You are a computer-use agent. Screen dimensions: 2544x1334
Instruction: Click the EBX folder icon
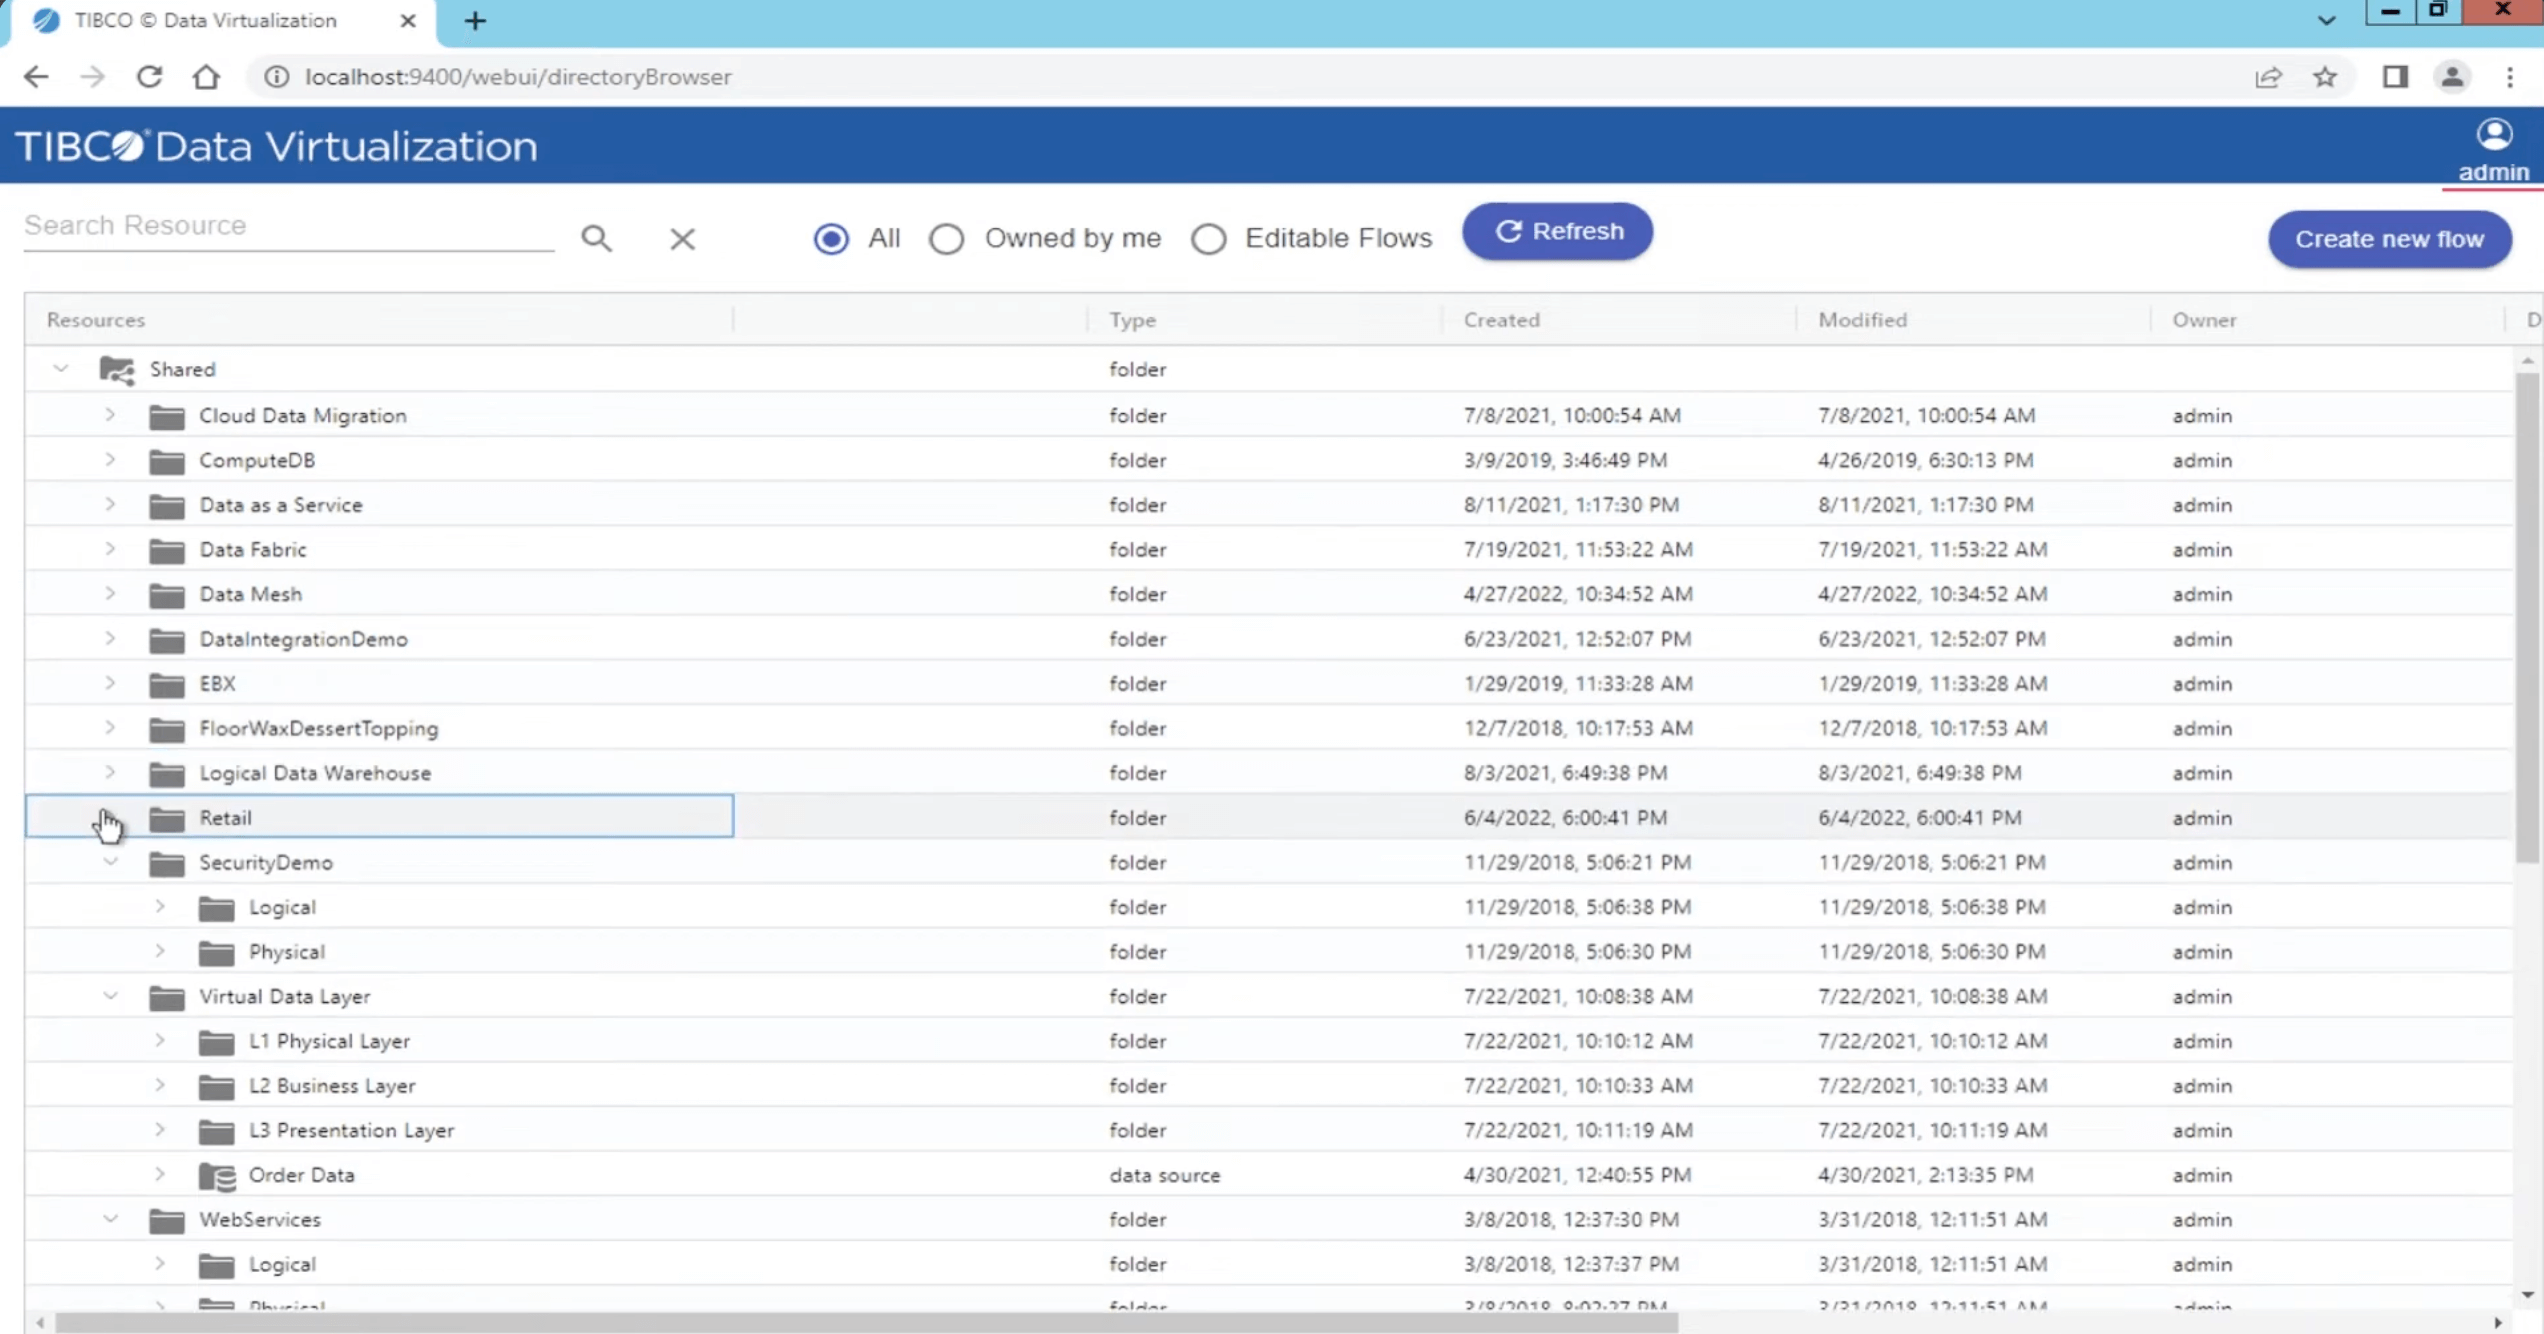pos(167,684)
